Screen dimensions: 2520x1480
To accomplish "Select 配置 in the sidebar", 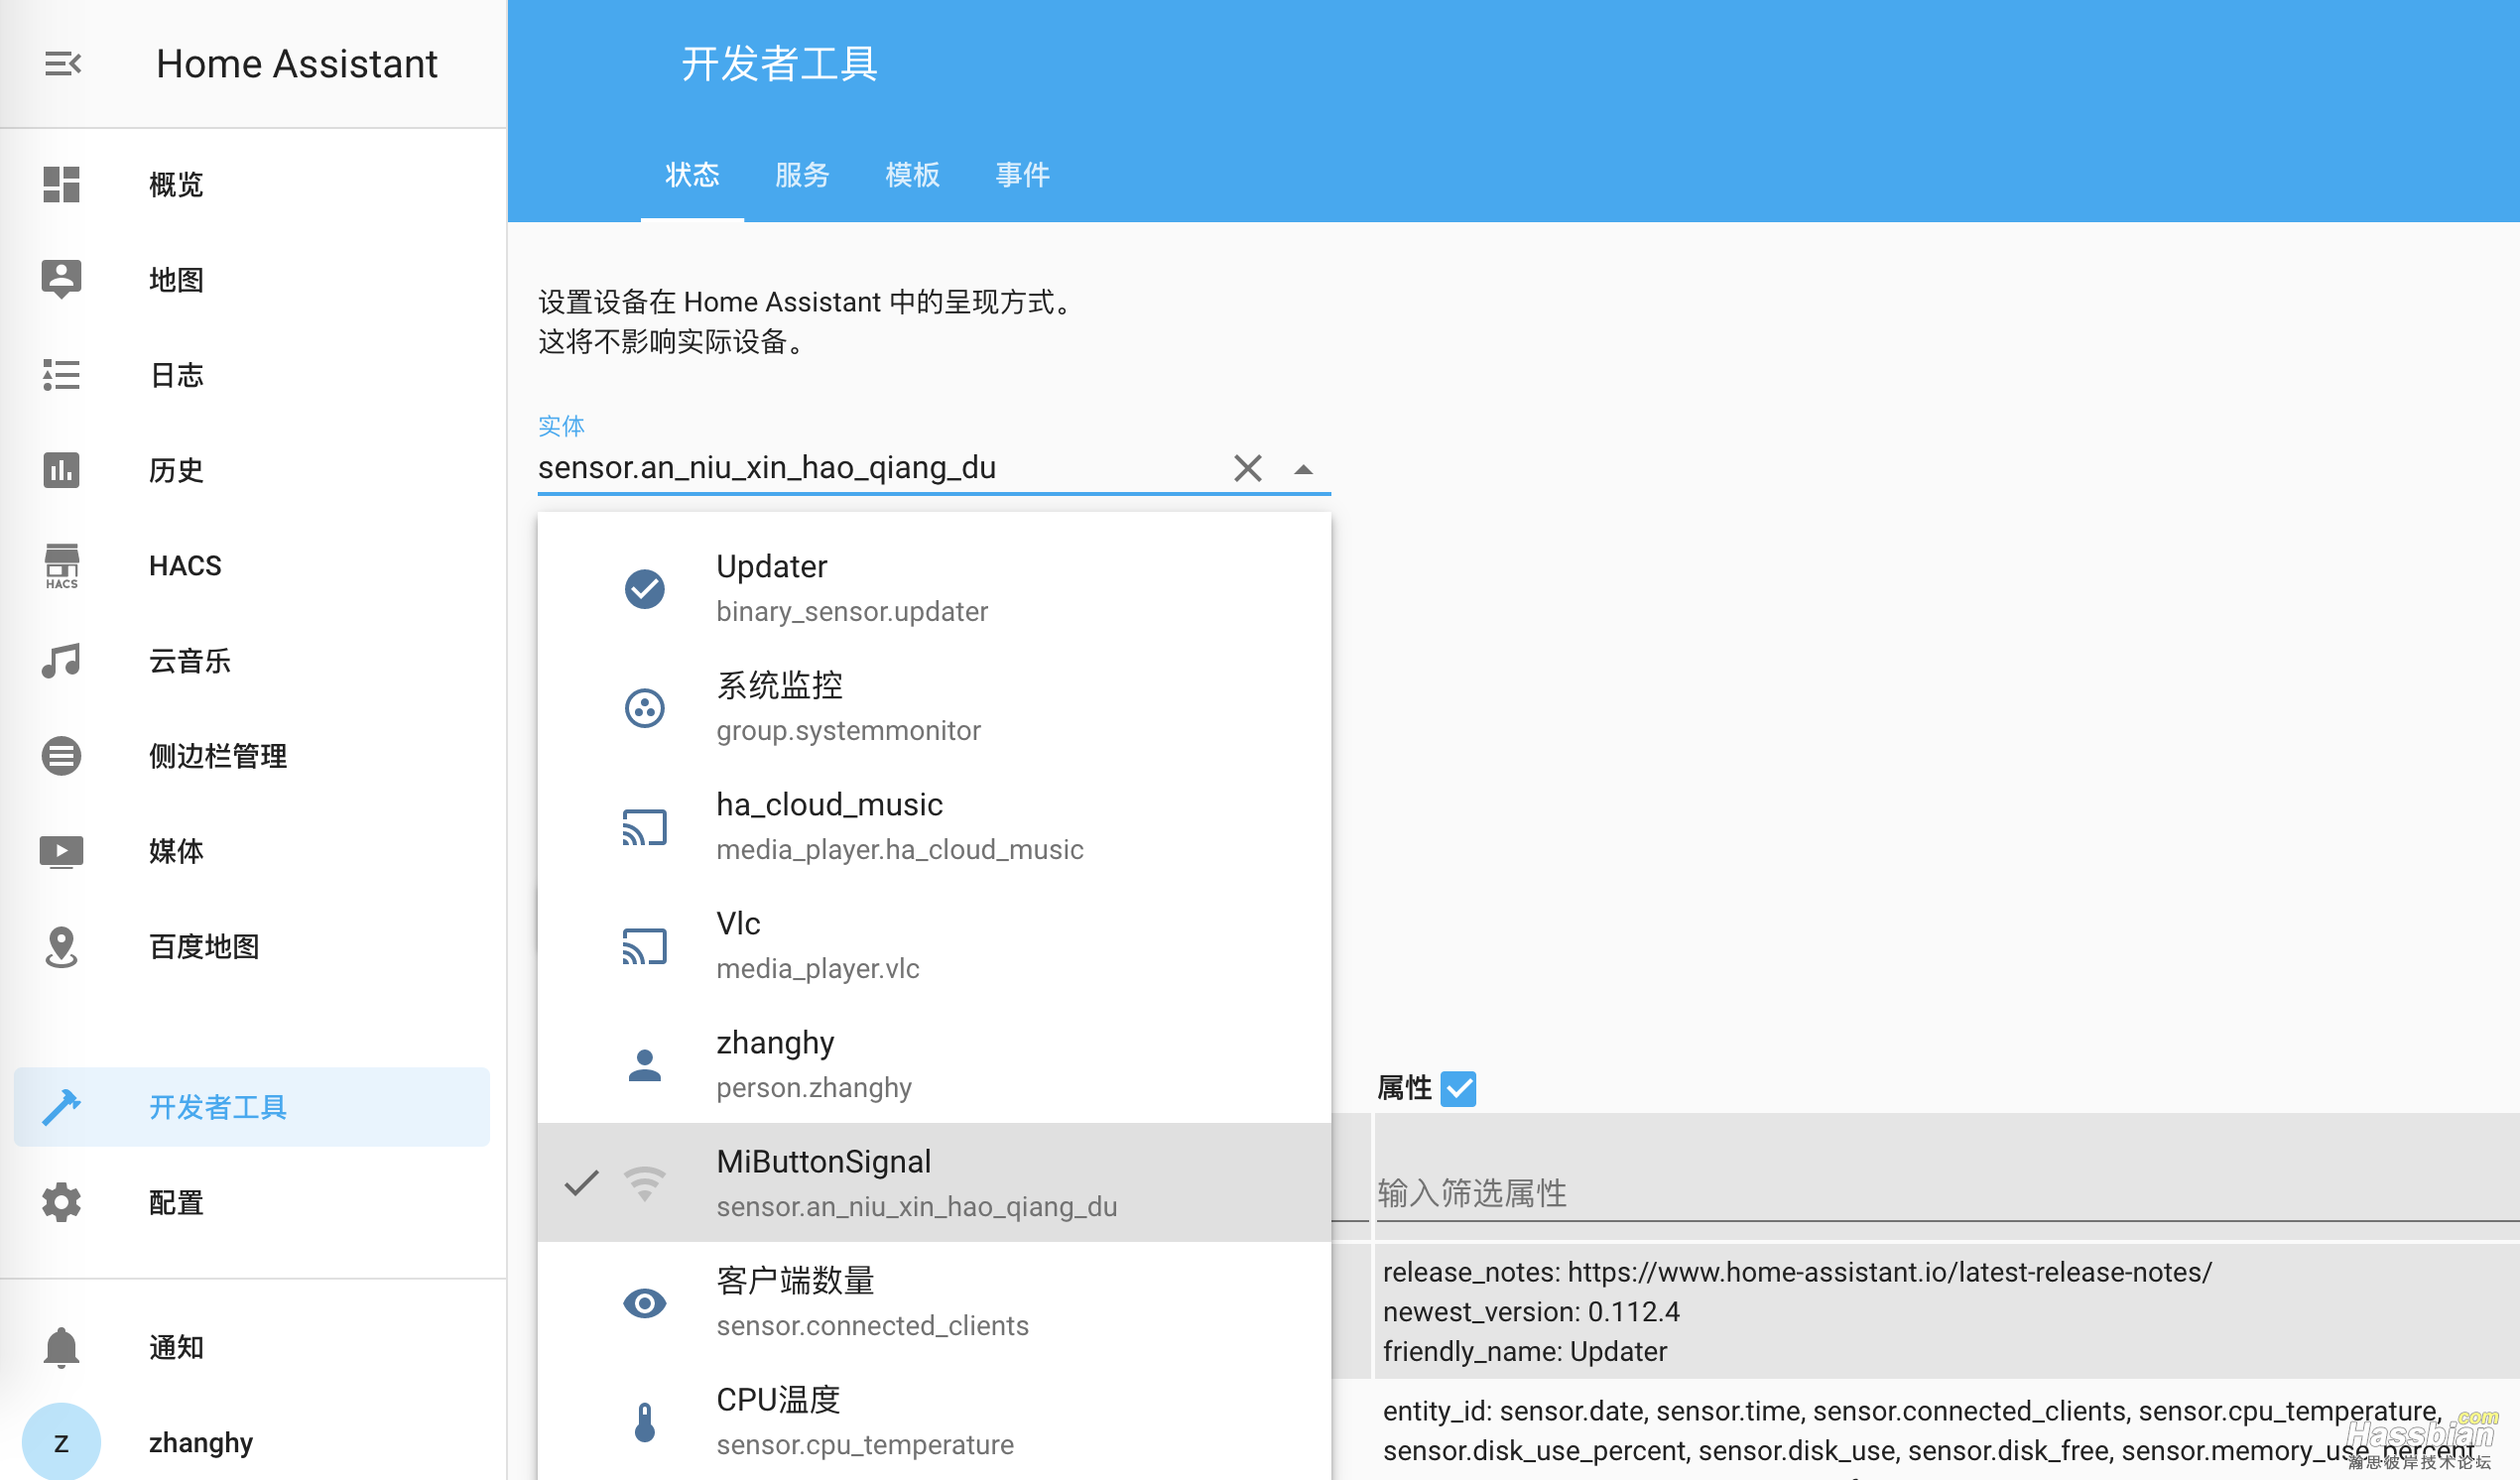I will point(252,1202).
